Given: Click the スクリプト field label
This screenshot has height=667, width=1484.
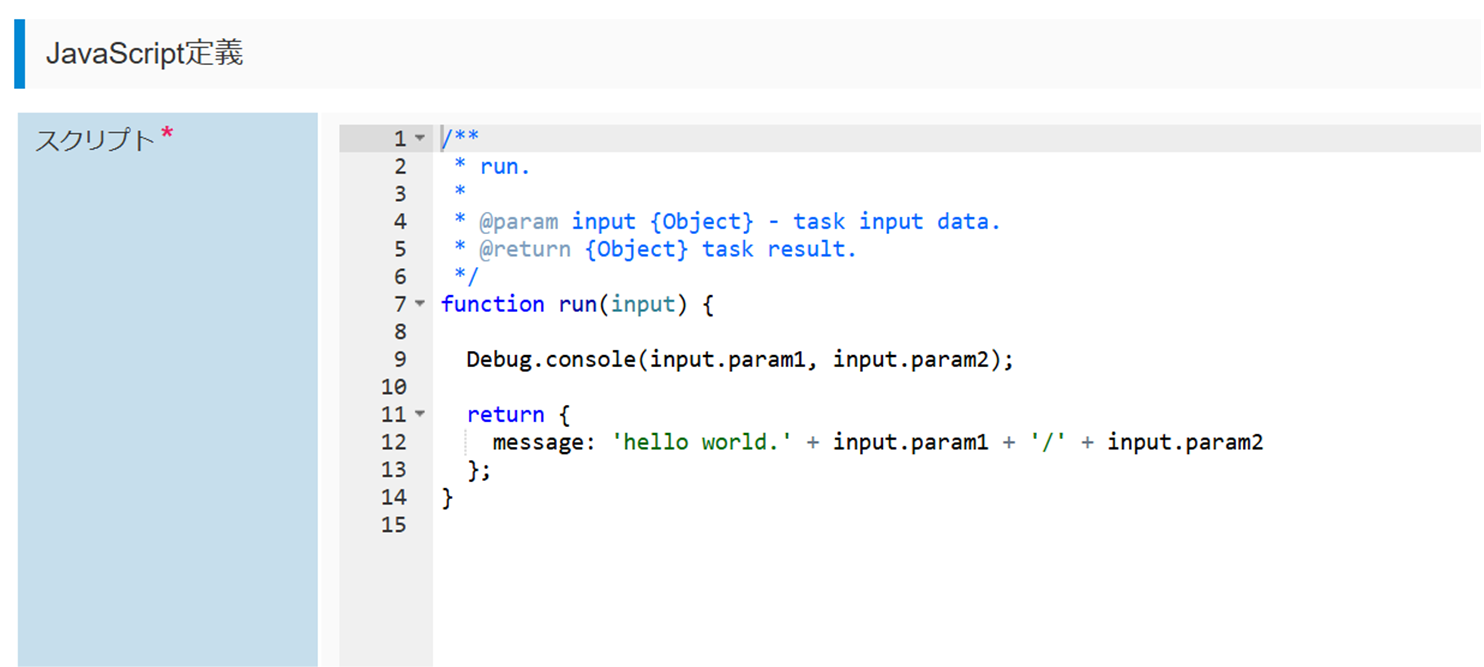Looking at the screenshot, I should (95, 141).
